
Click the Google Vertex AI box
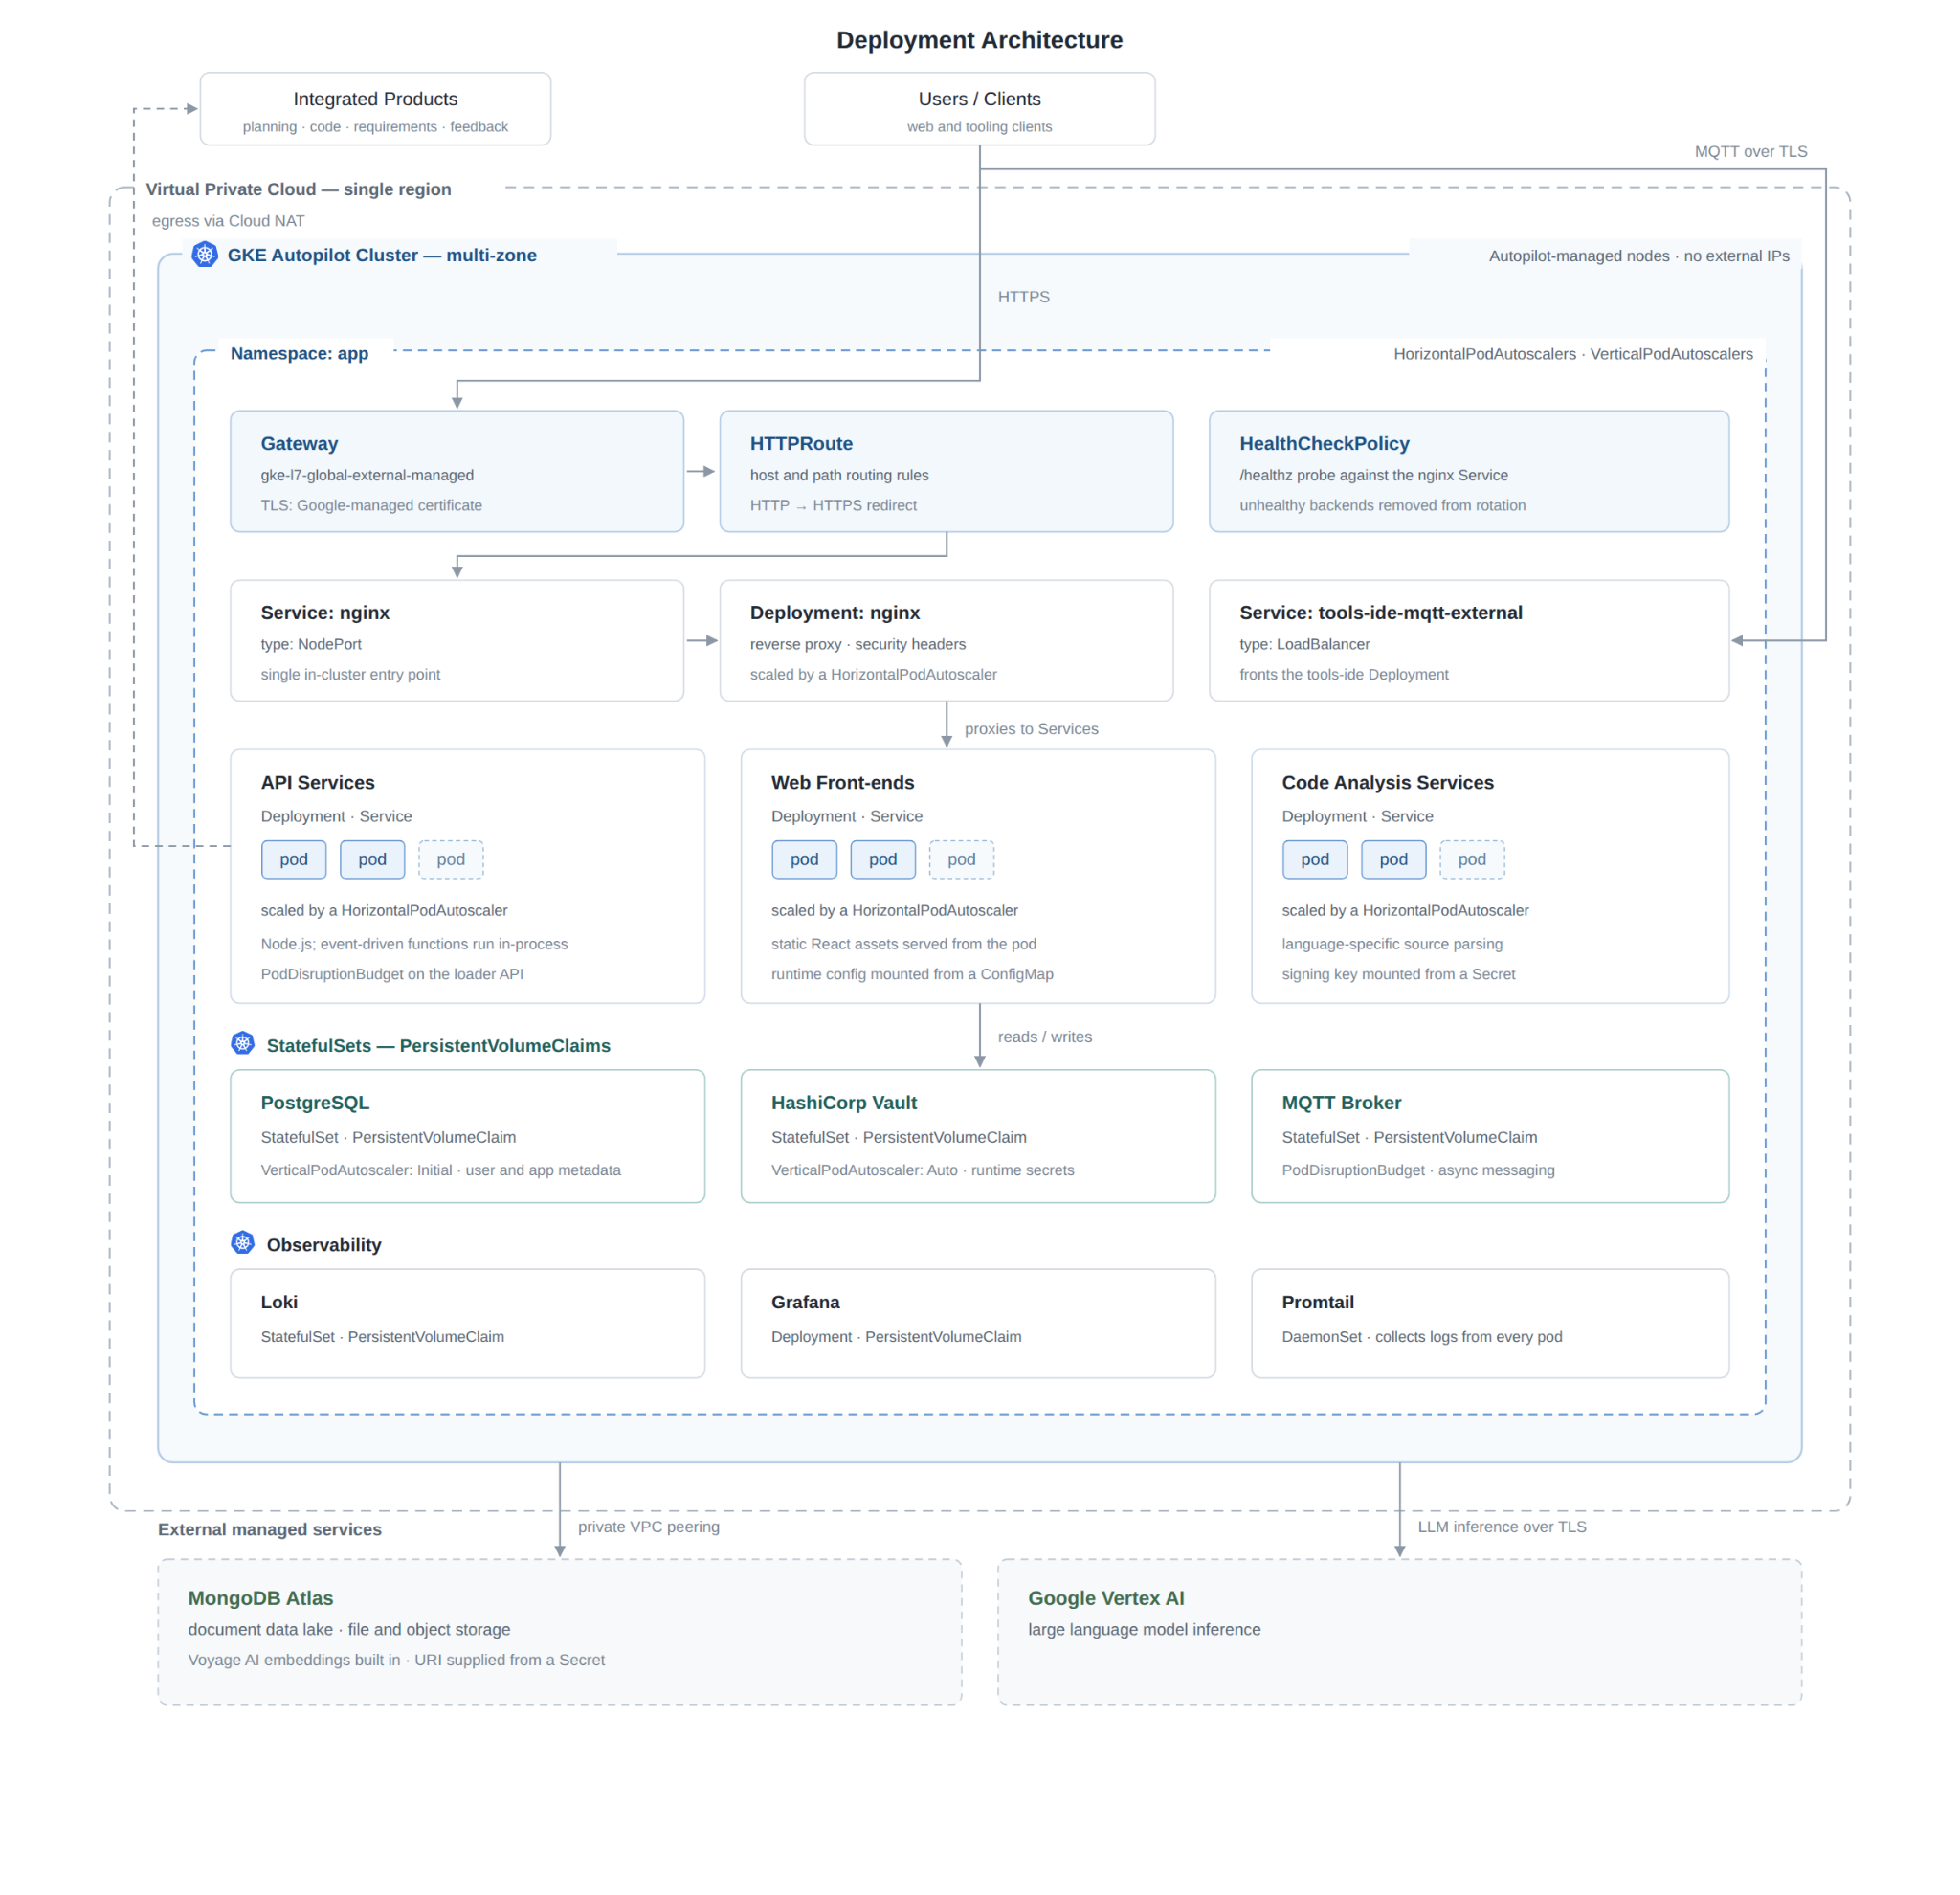tap(1400, 1631)
